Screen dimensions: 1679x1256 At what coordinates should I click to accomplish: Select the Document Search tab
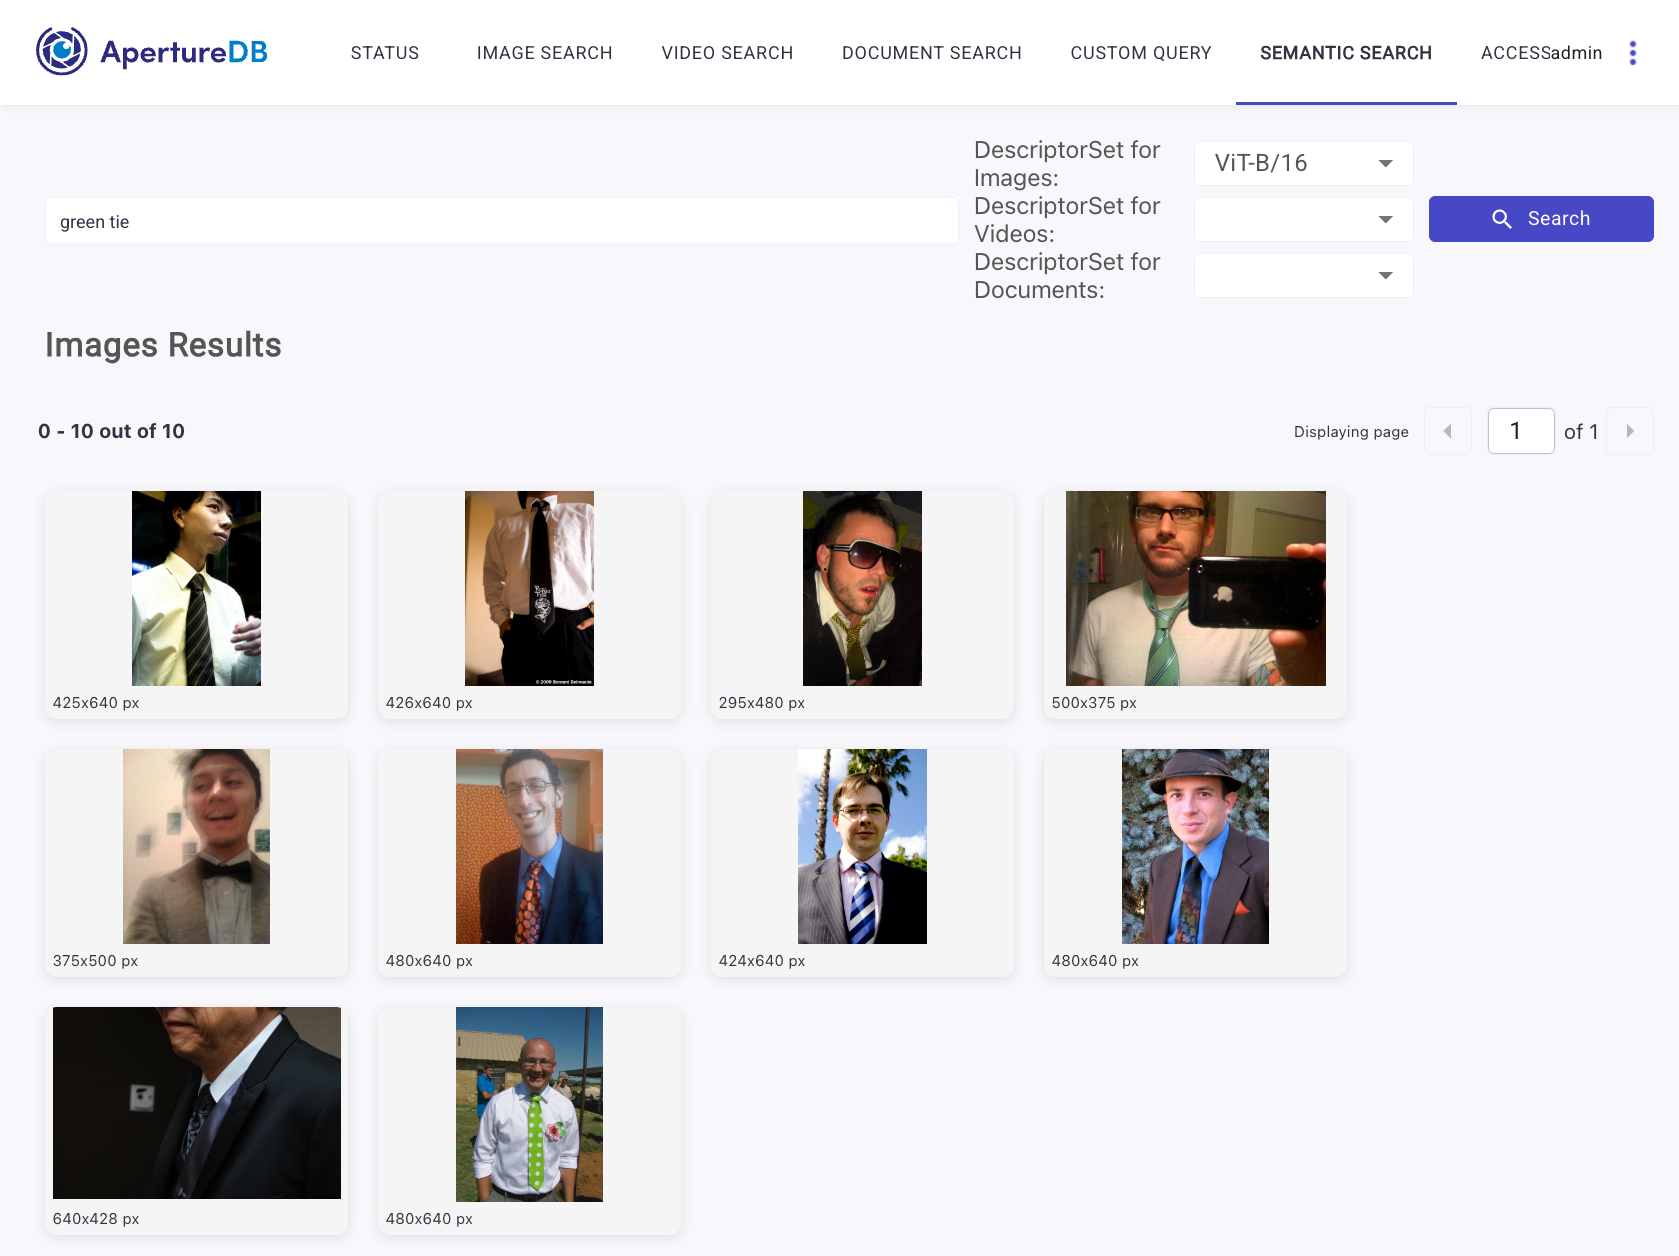[x=931, y=53]
